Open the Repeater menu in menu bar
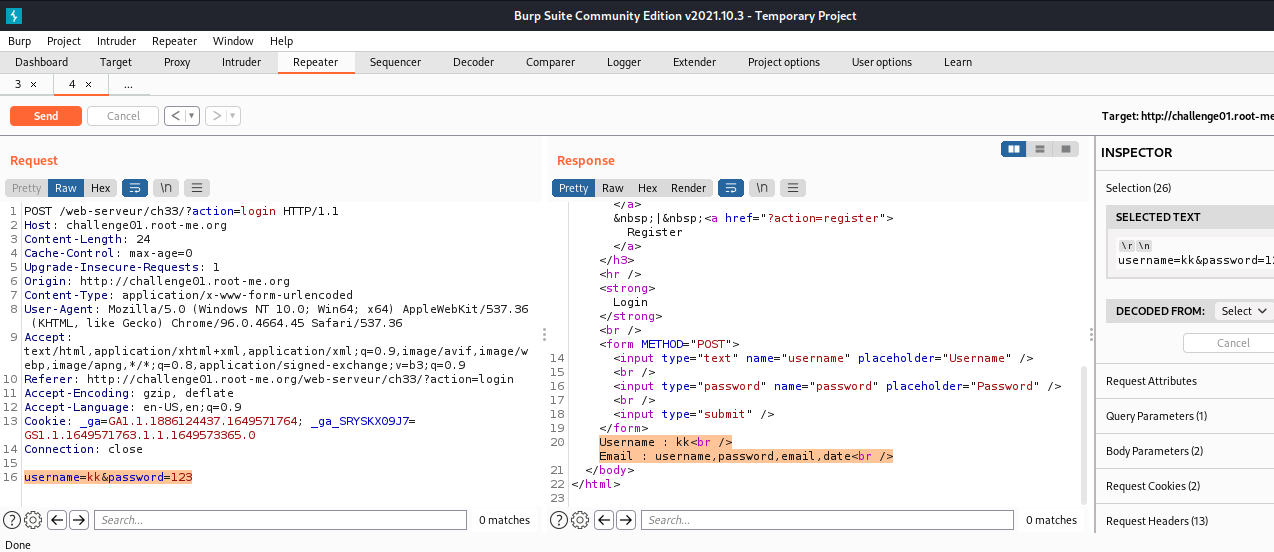Screen dimensions: 1274x552 pos(175,41)
